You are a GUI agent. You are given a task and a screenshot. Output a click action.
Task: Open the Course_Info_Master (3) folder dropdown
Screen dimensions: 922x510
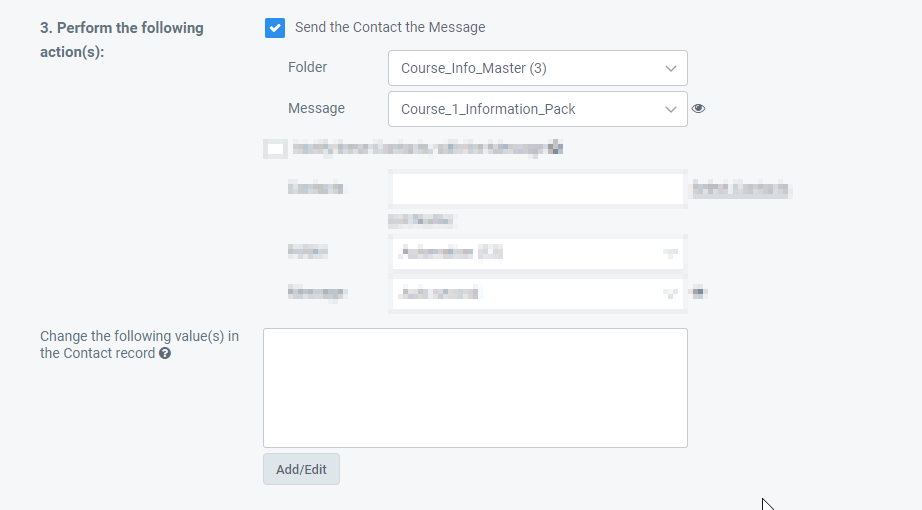[x=537, y=68]
